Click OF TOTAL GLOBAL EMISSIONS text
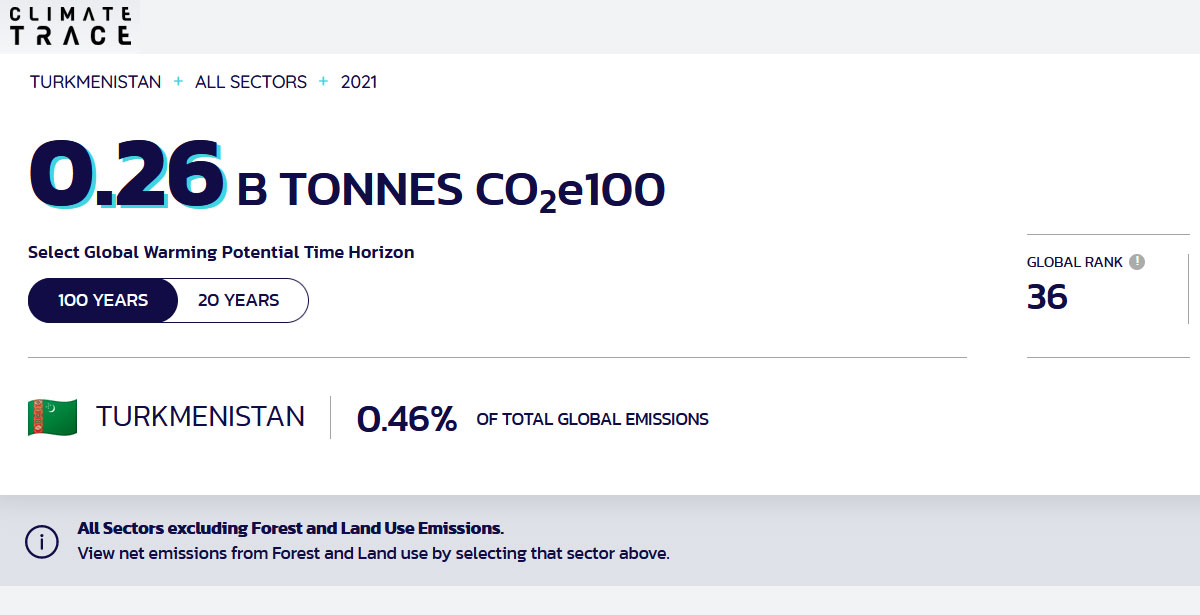Viewport: 1200px width, 615px height. (x=592, y=419)
